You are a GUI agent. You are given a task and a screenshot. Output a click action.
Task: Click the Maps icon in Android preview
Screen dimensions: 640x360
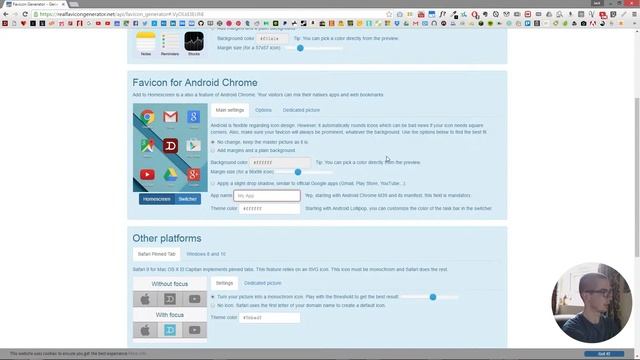148,146
